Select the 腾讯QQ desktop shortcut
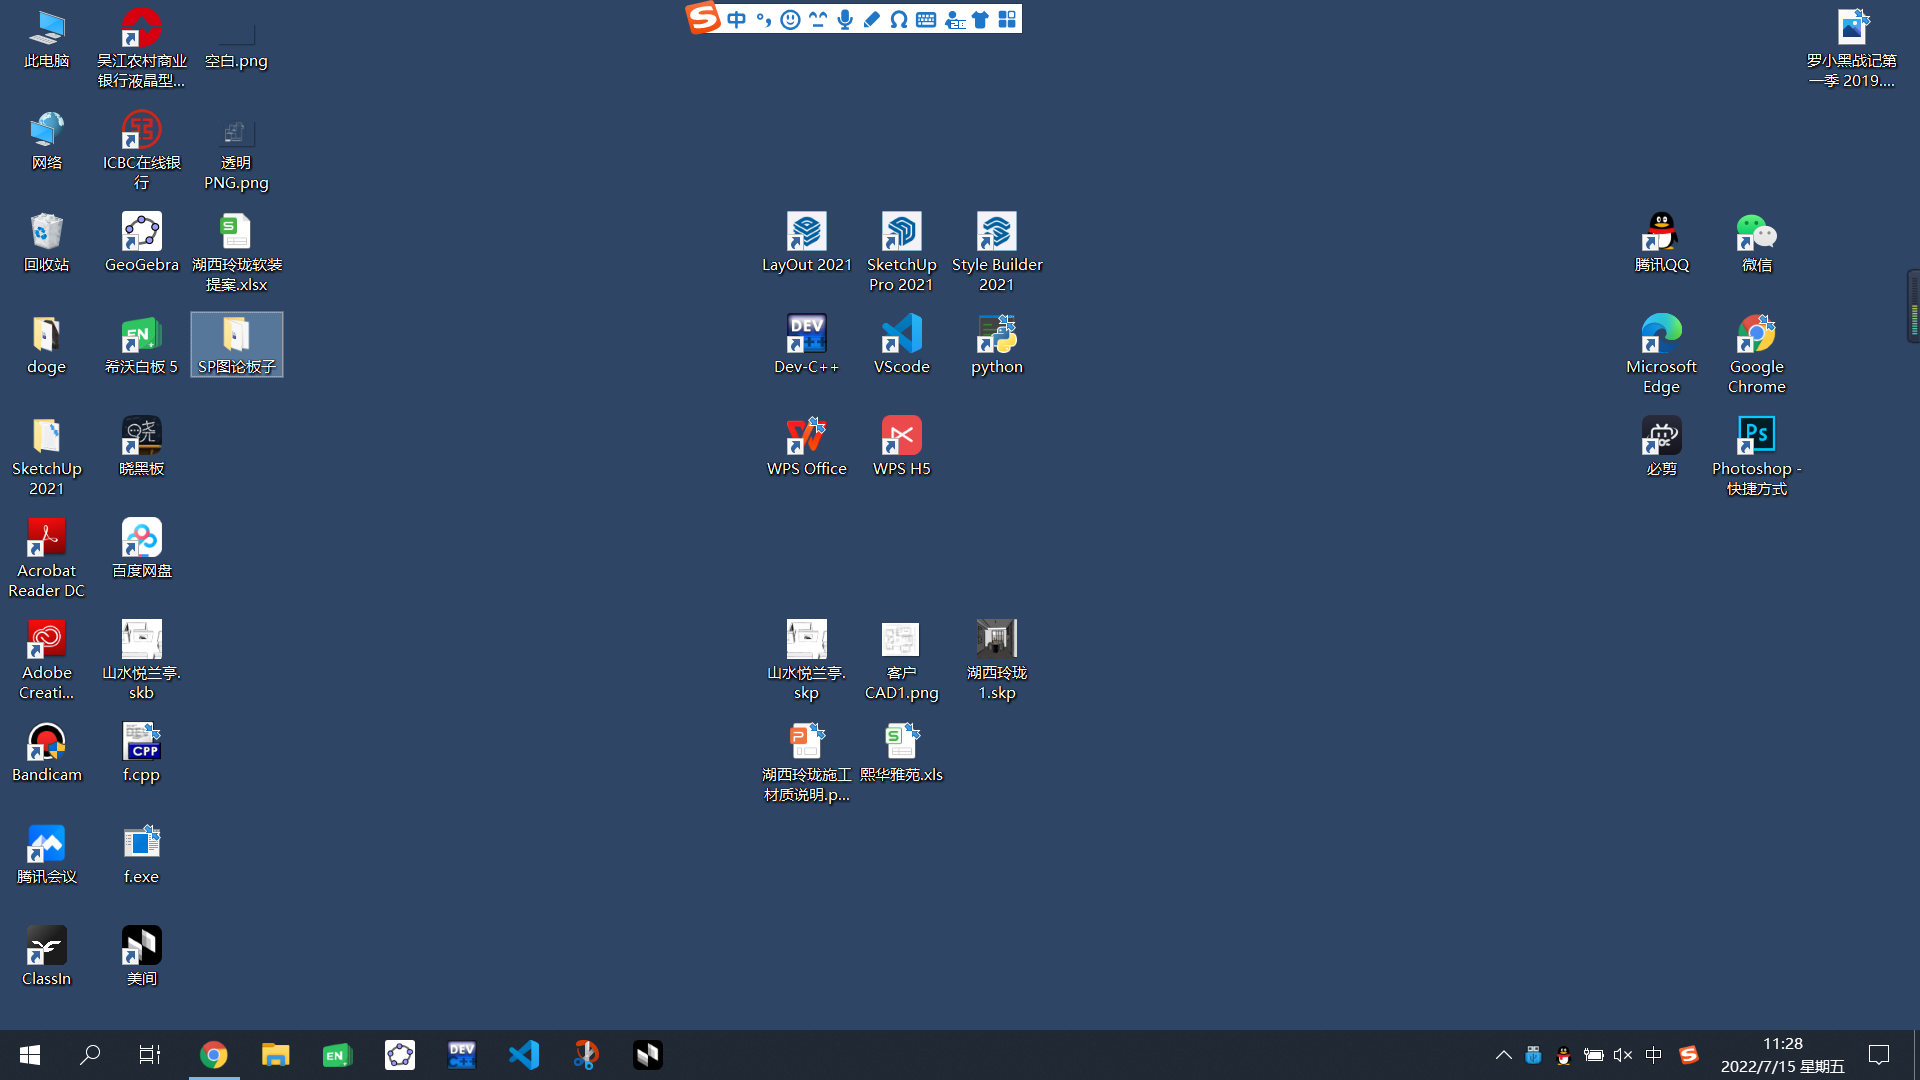Viewport: 1920px width, 1080px height. (1661, 244)
